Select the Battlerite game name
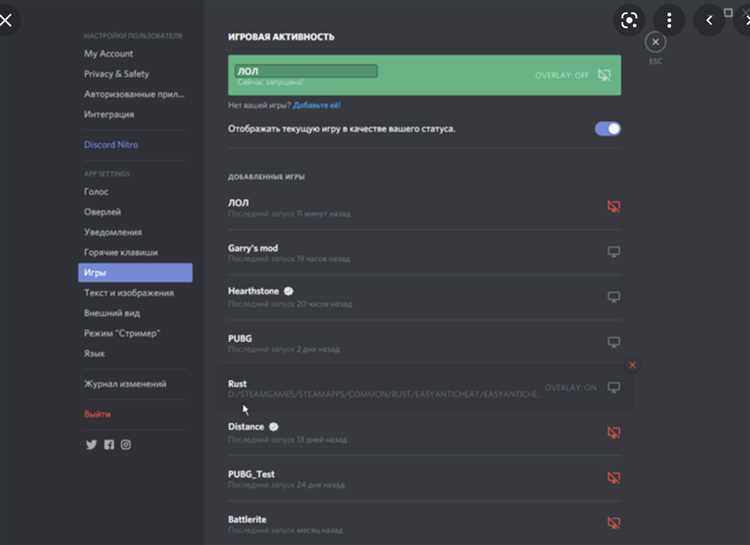This screenshot has height=545, width=750. pyautogui.click(x=247, y=519)
